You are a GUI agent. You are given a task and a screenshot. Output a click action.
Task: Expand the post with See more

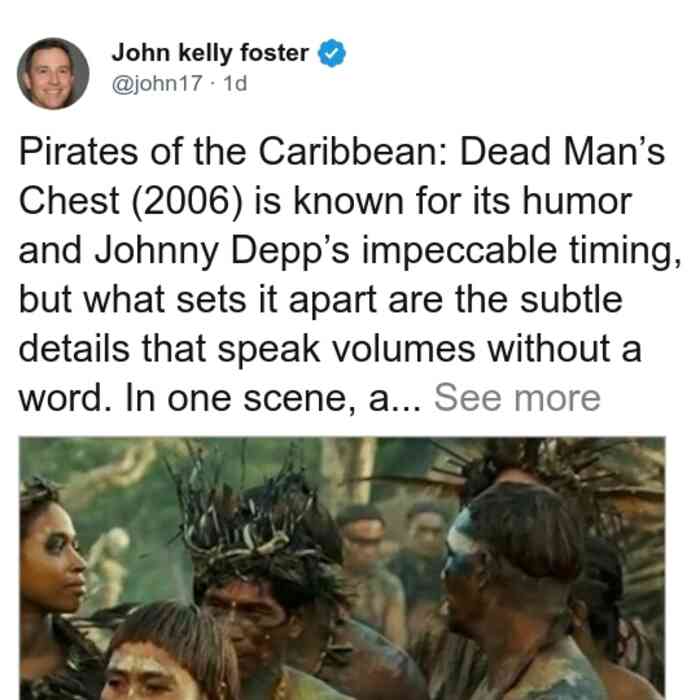coord(517,397)
